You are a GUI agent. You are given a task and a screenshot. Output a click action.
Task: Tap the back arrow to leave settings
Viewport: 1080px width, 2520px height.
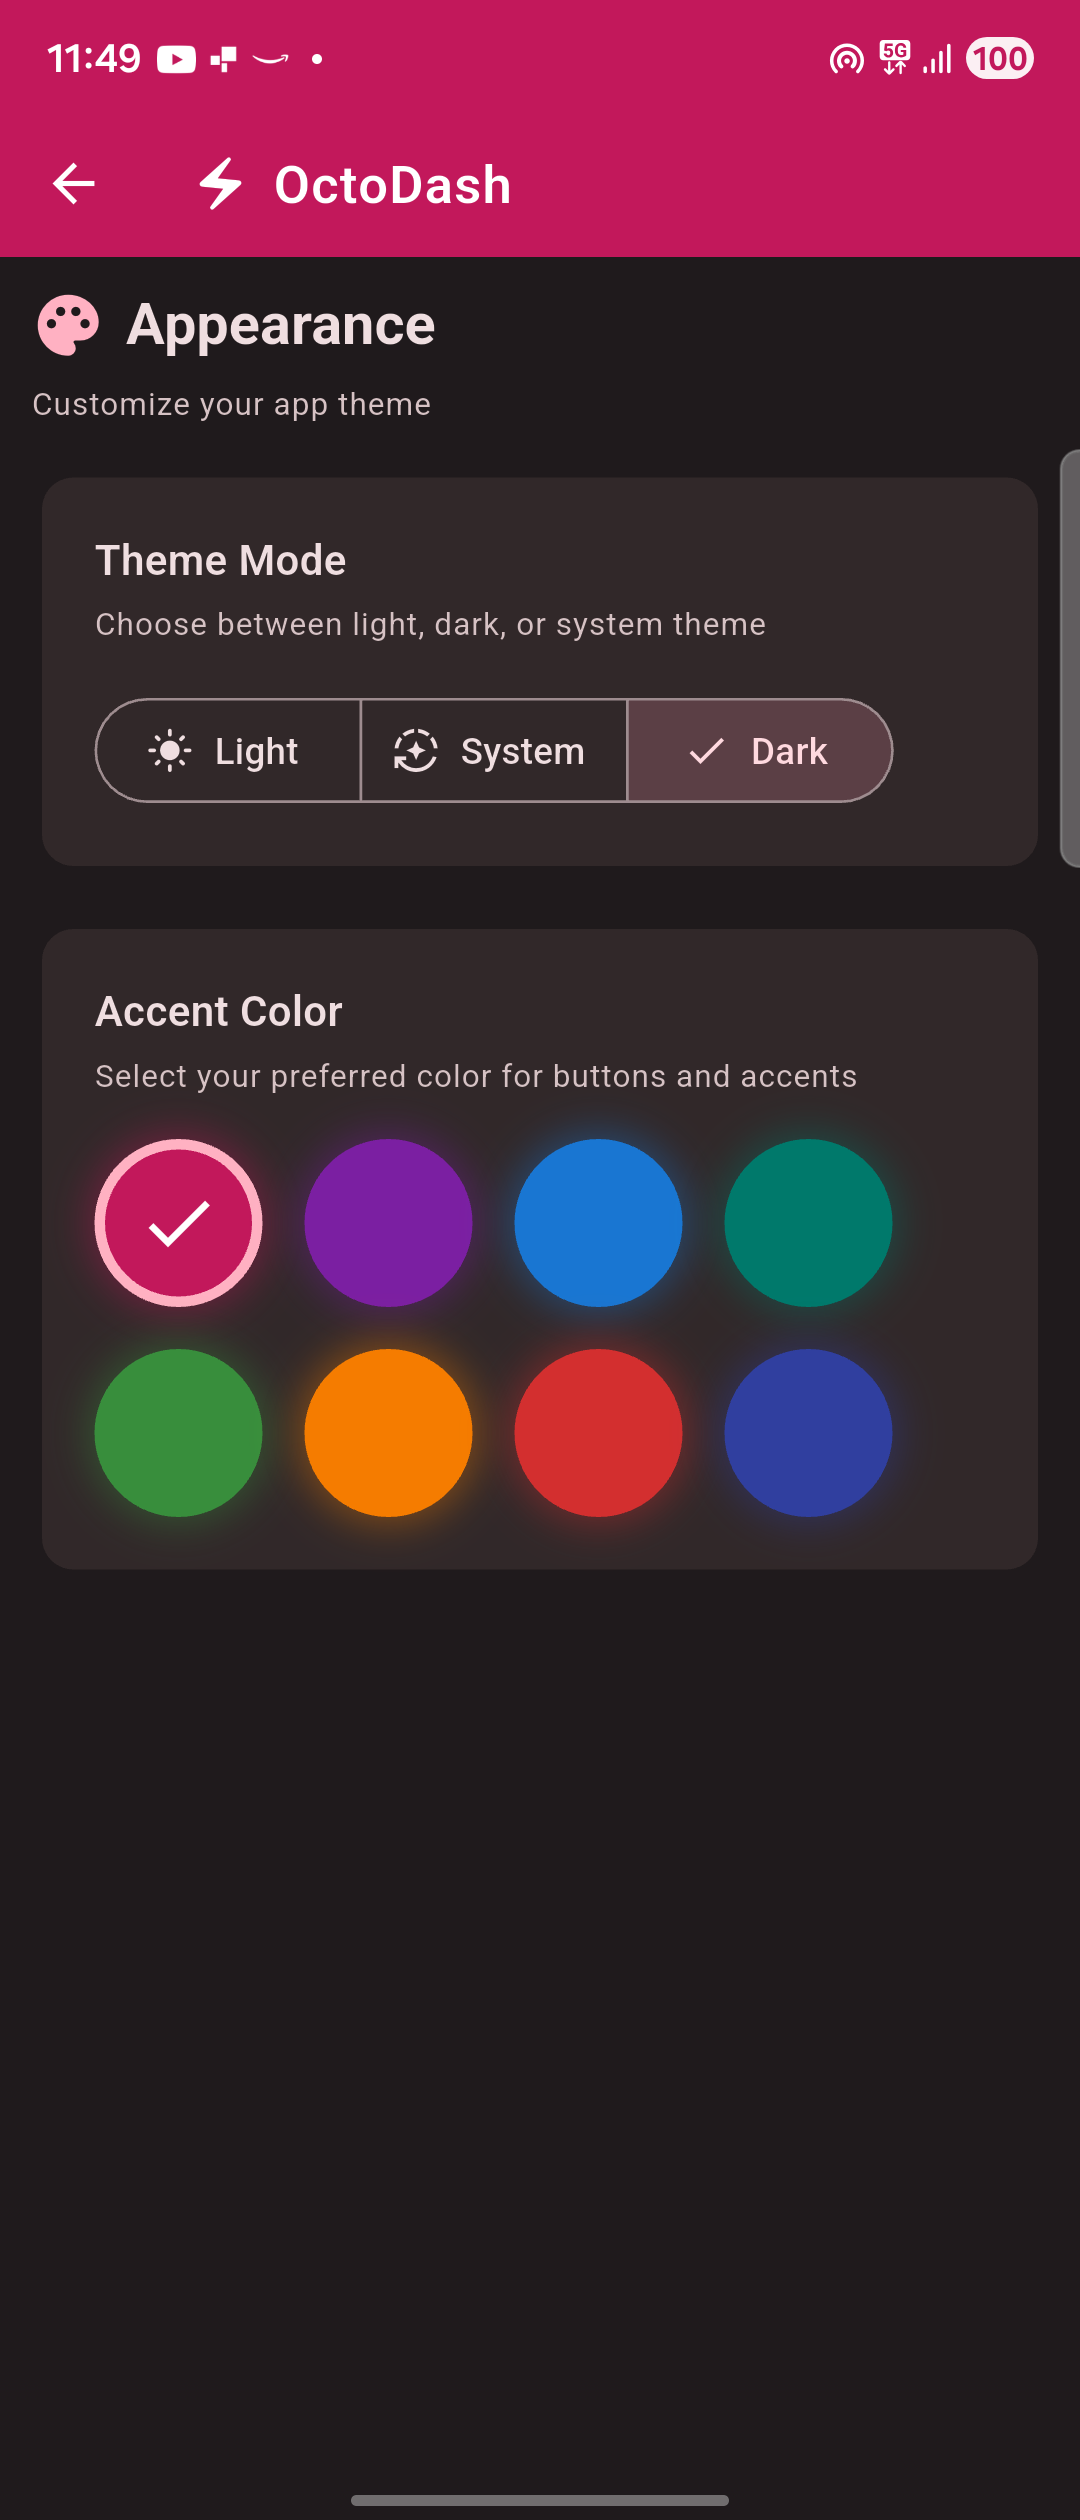[x=73, y=182]
